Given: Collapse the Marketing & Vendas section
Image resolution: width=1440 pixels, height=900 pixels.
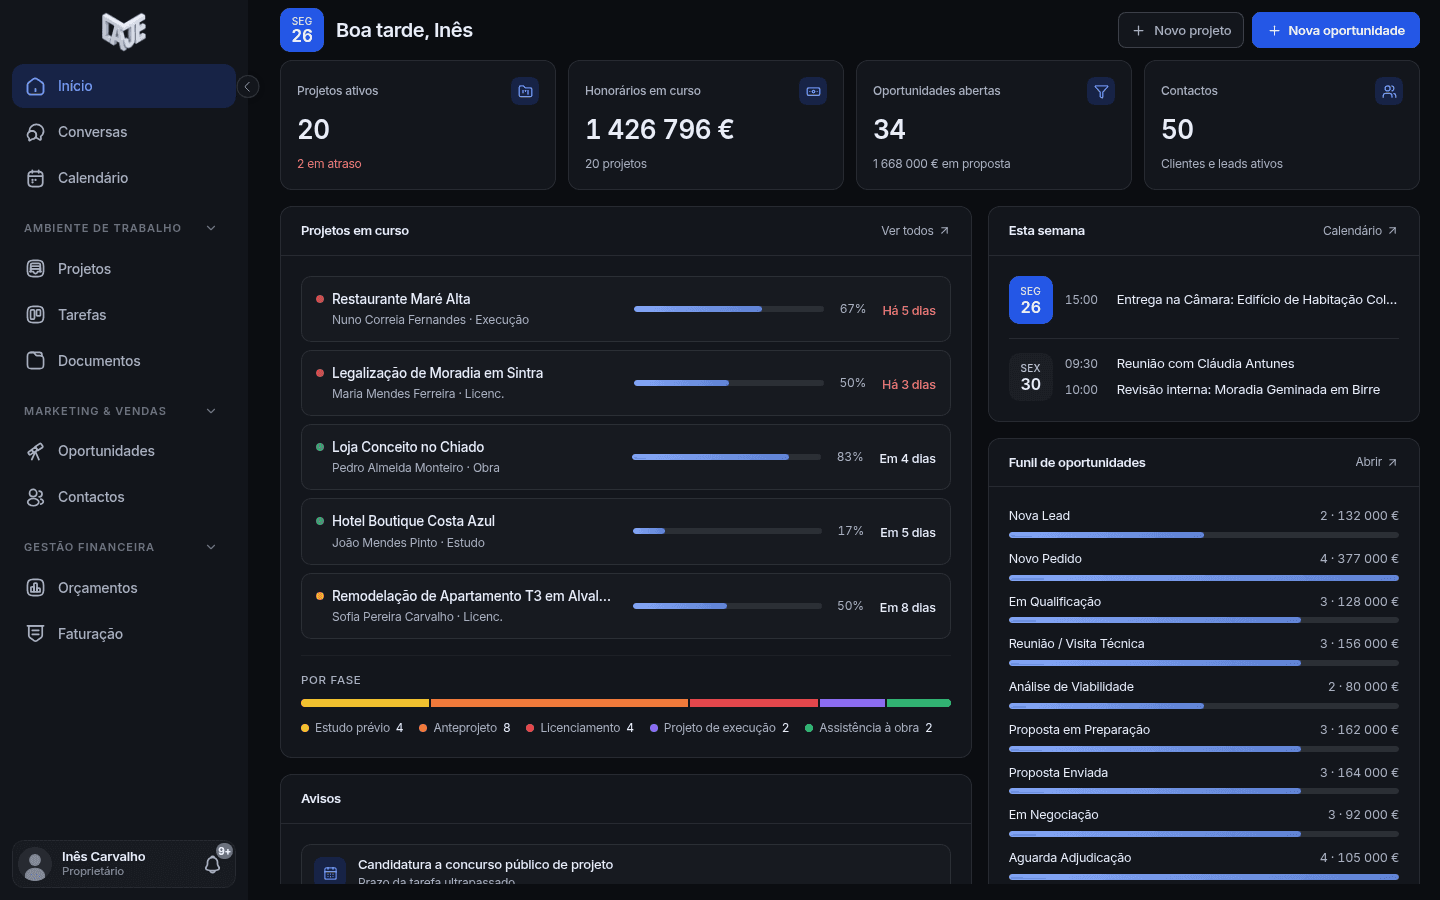Looking at the screenshot, I should point(211,411).
